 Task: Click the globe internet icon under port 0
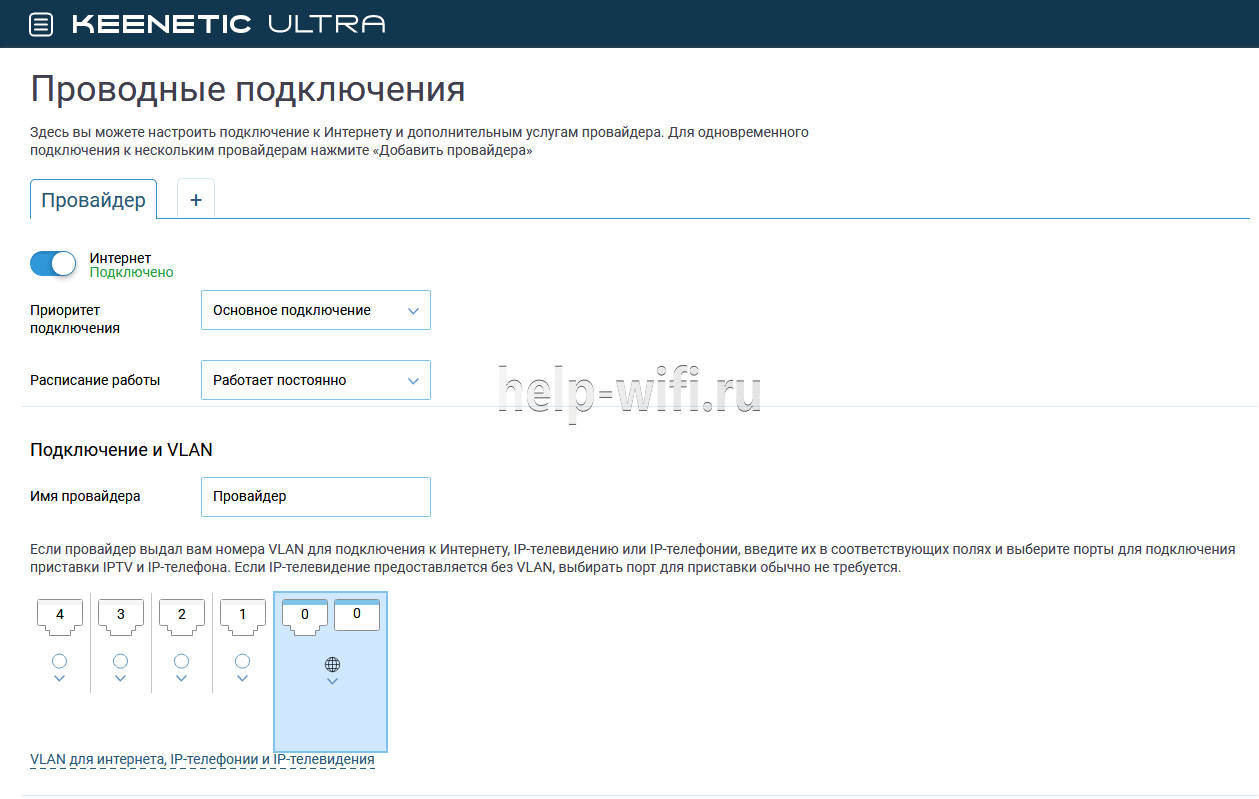(332, 664)
